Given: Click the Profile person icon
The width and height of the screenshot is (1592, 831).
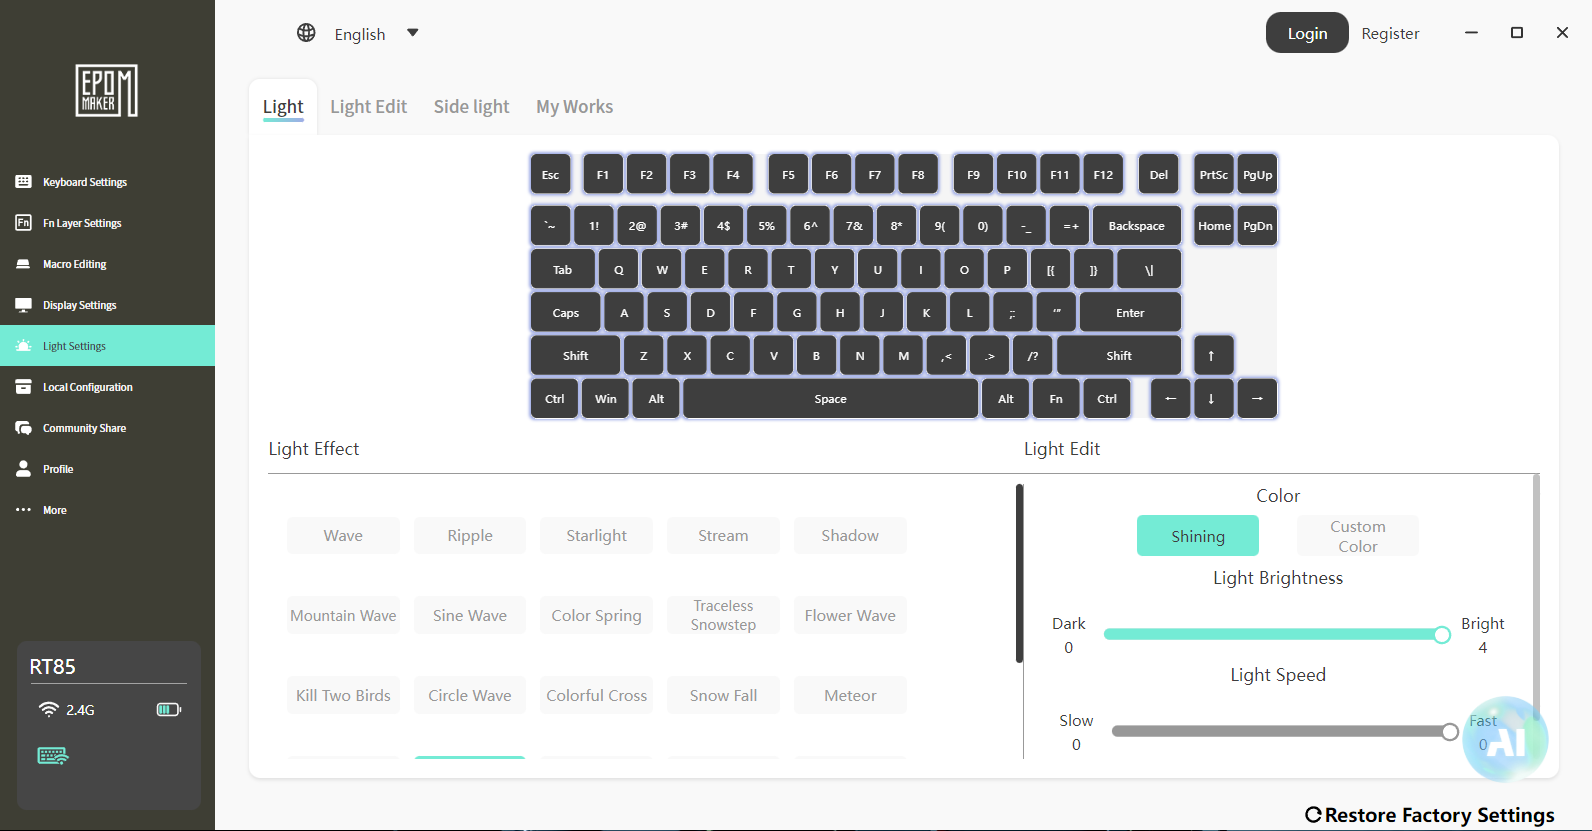Looking at the screenshot, I should click(x=23, y=469).
